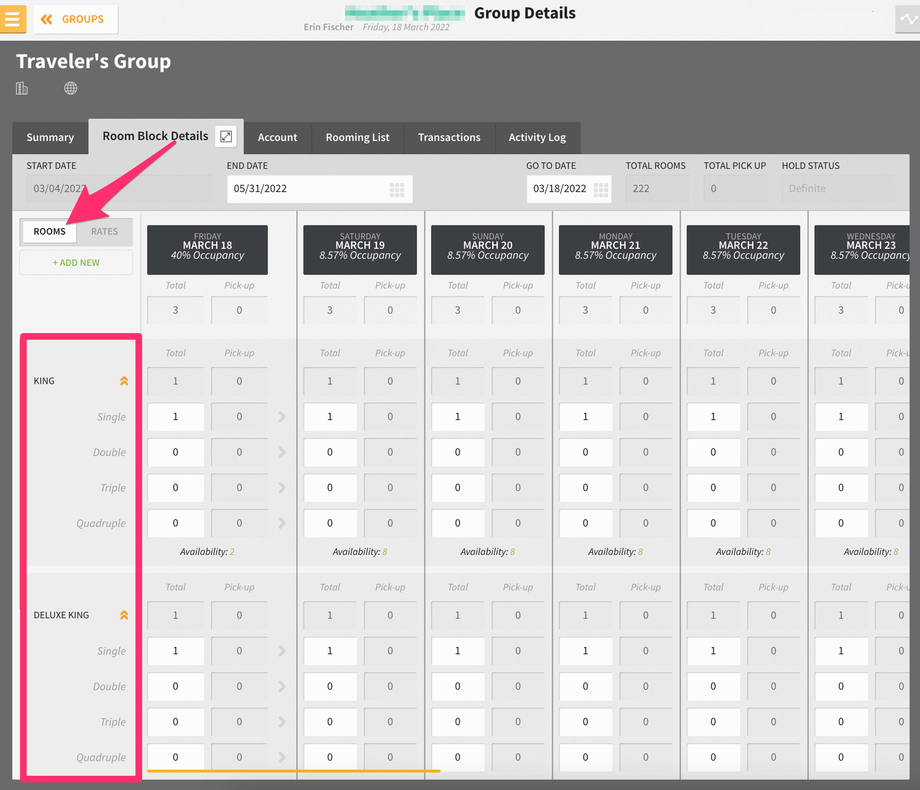Select the Monday March 21 date header

tap(615, 249)
